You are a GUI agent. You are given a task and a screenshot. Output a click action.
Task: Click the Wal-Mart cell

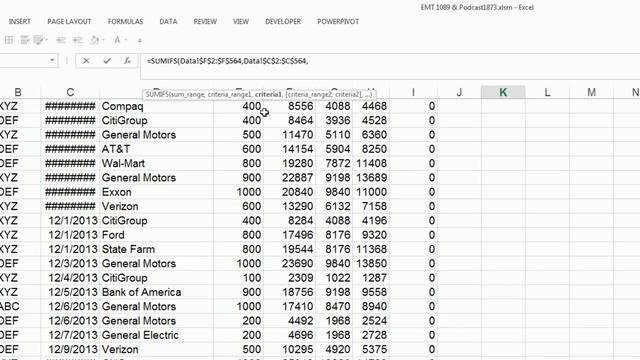pyautogui.click(x=156, y=163)
